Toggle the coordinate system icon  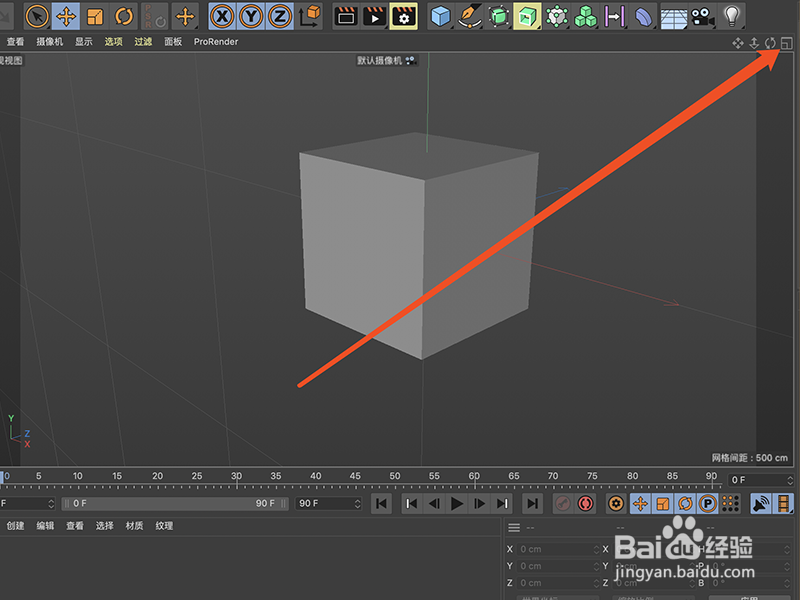(309, 16)
